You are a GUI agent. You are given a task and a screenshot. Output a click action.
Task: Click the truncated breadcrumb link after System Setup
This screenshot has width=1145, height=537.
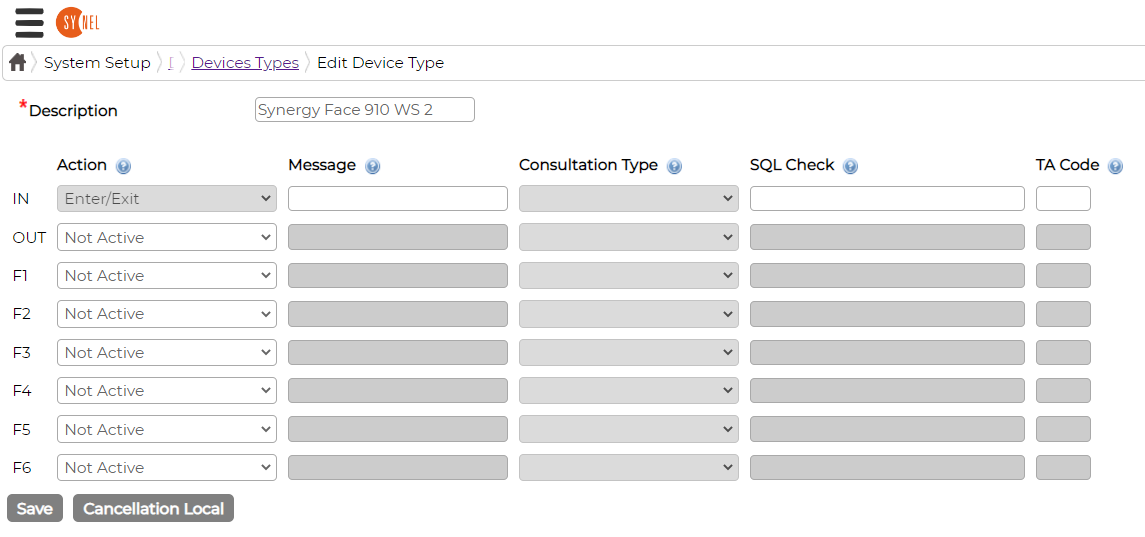point(170,63)
